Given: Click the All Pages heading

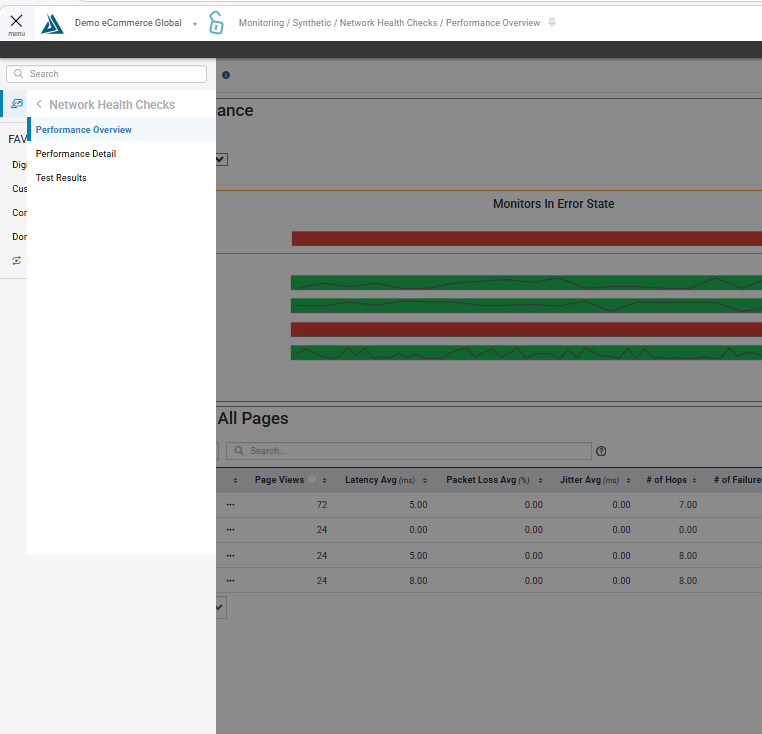Looking at the screenshot, I should 253,419.
